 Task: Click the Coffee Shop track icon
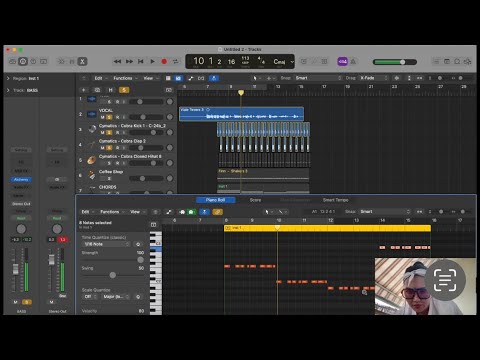[92, 175]
